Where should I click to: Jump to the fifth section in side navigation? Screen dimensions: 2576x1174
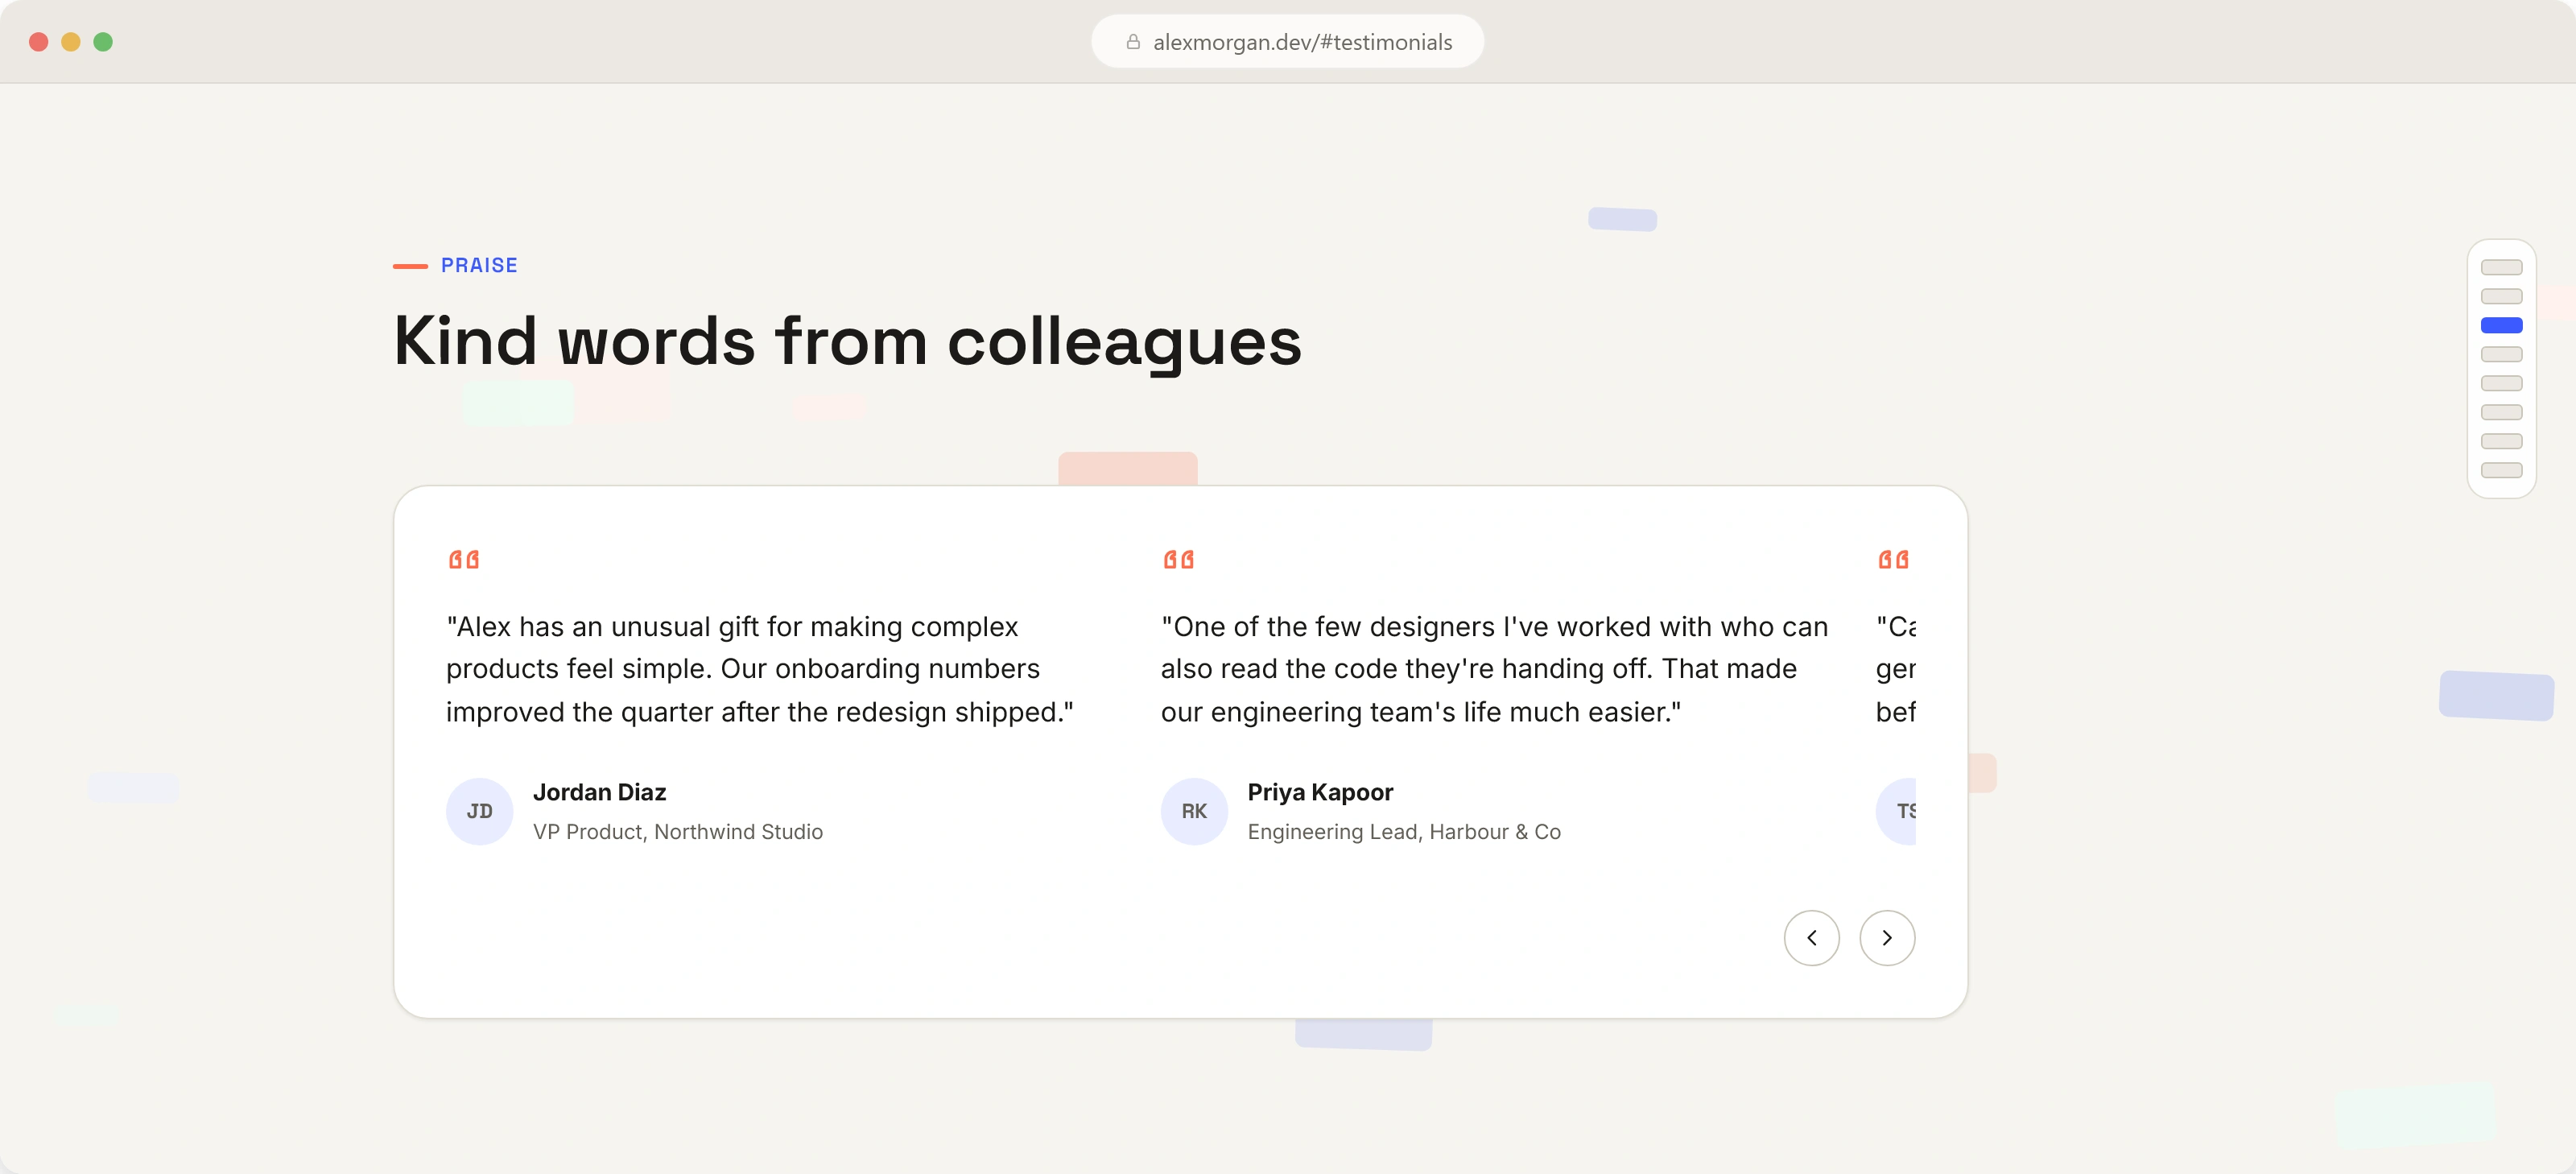pyautogui.click(x=2501, y=383)
